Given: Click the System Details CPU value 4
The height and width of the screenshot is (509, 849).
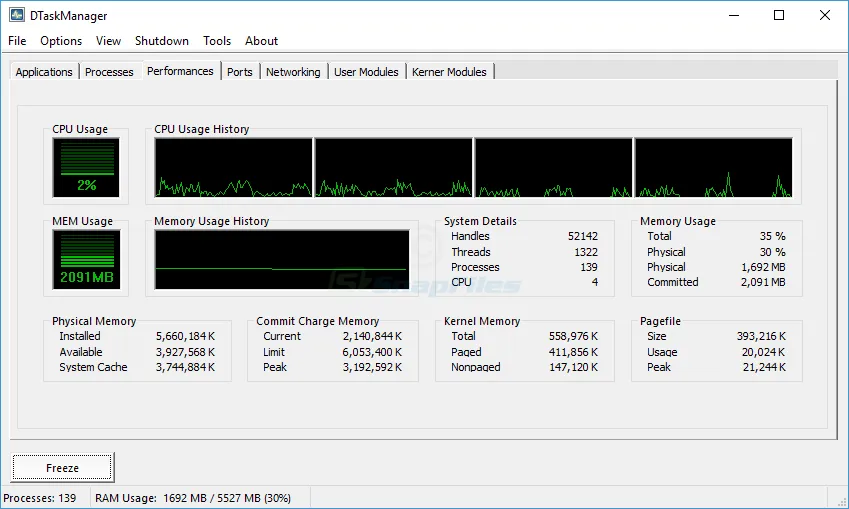Looking at the screenshot, I should coord(595,282).
